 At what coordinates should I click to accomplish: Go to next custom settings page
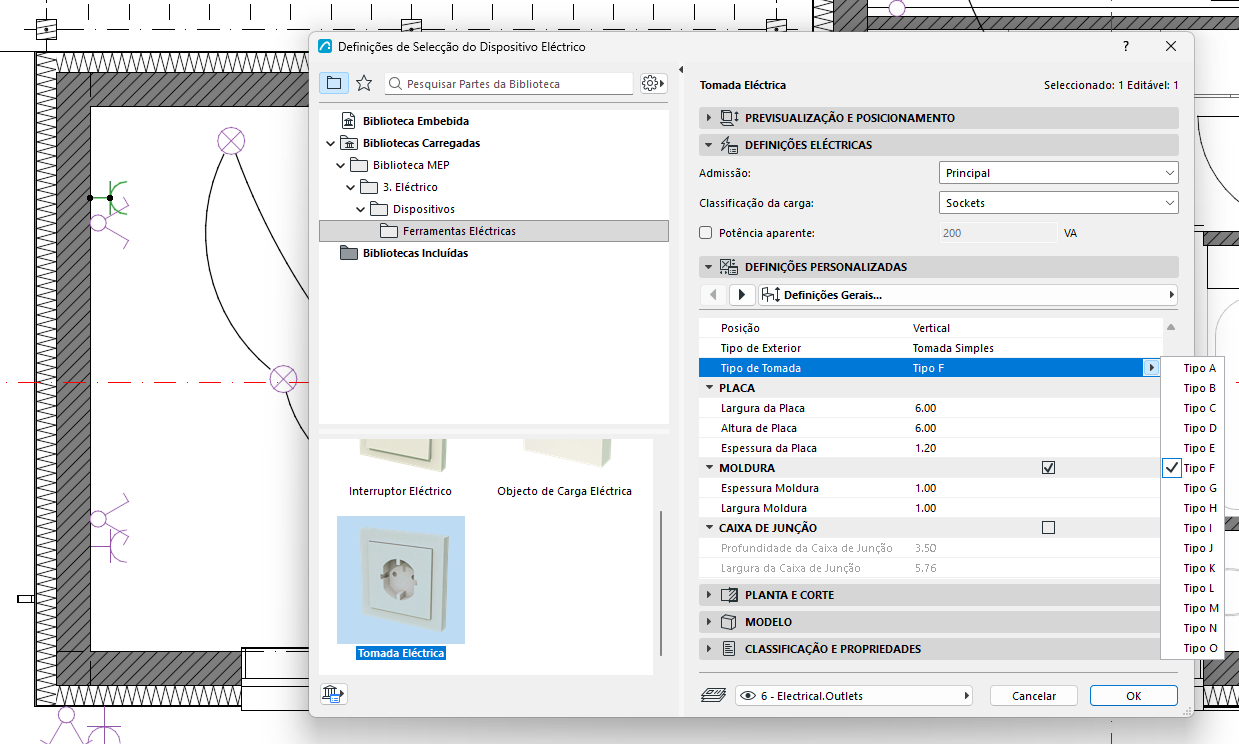click(742, 295)
